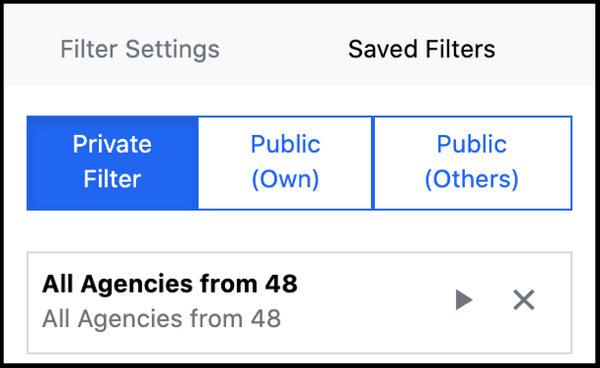Choose Public (Own) filter category

(285, 163)
